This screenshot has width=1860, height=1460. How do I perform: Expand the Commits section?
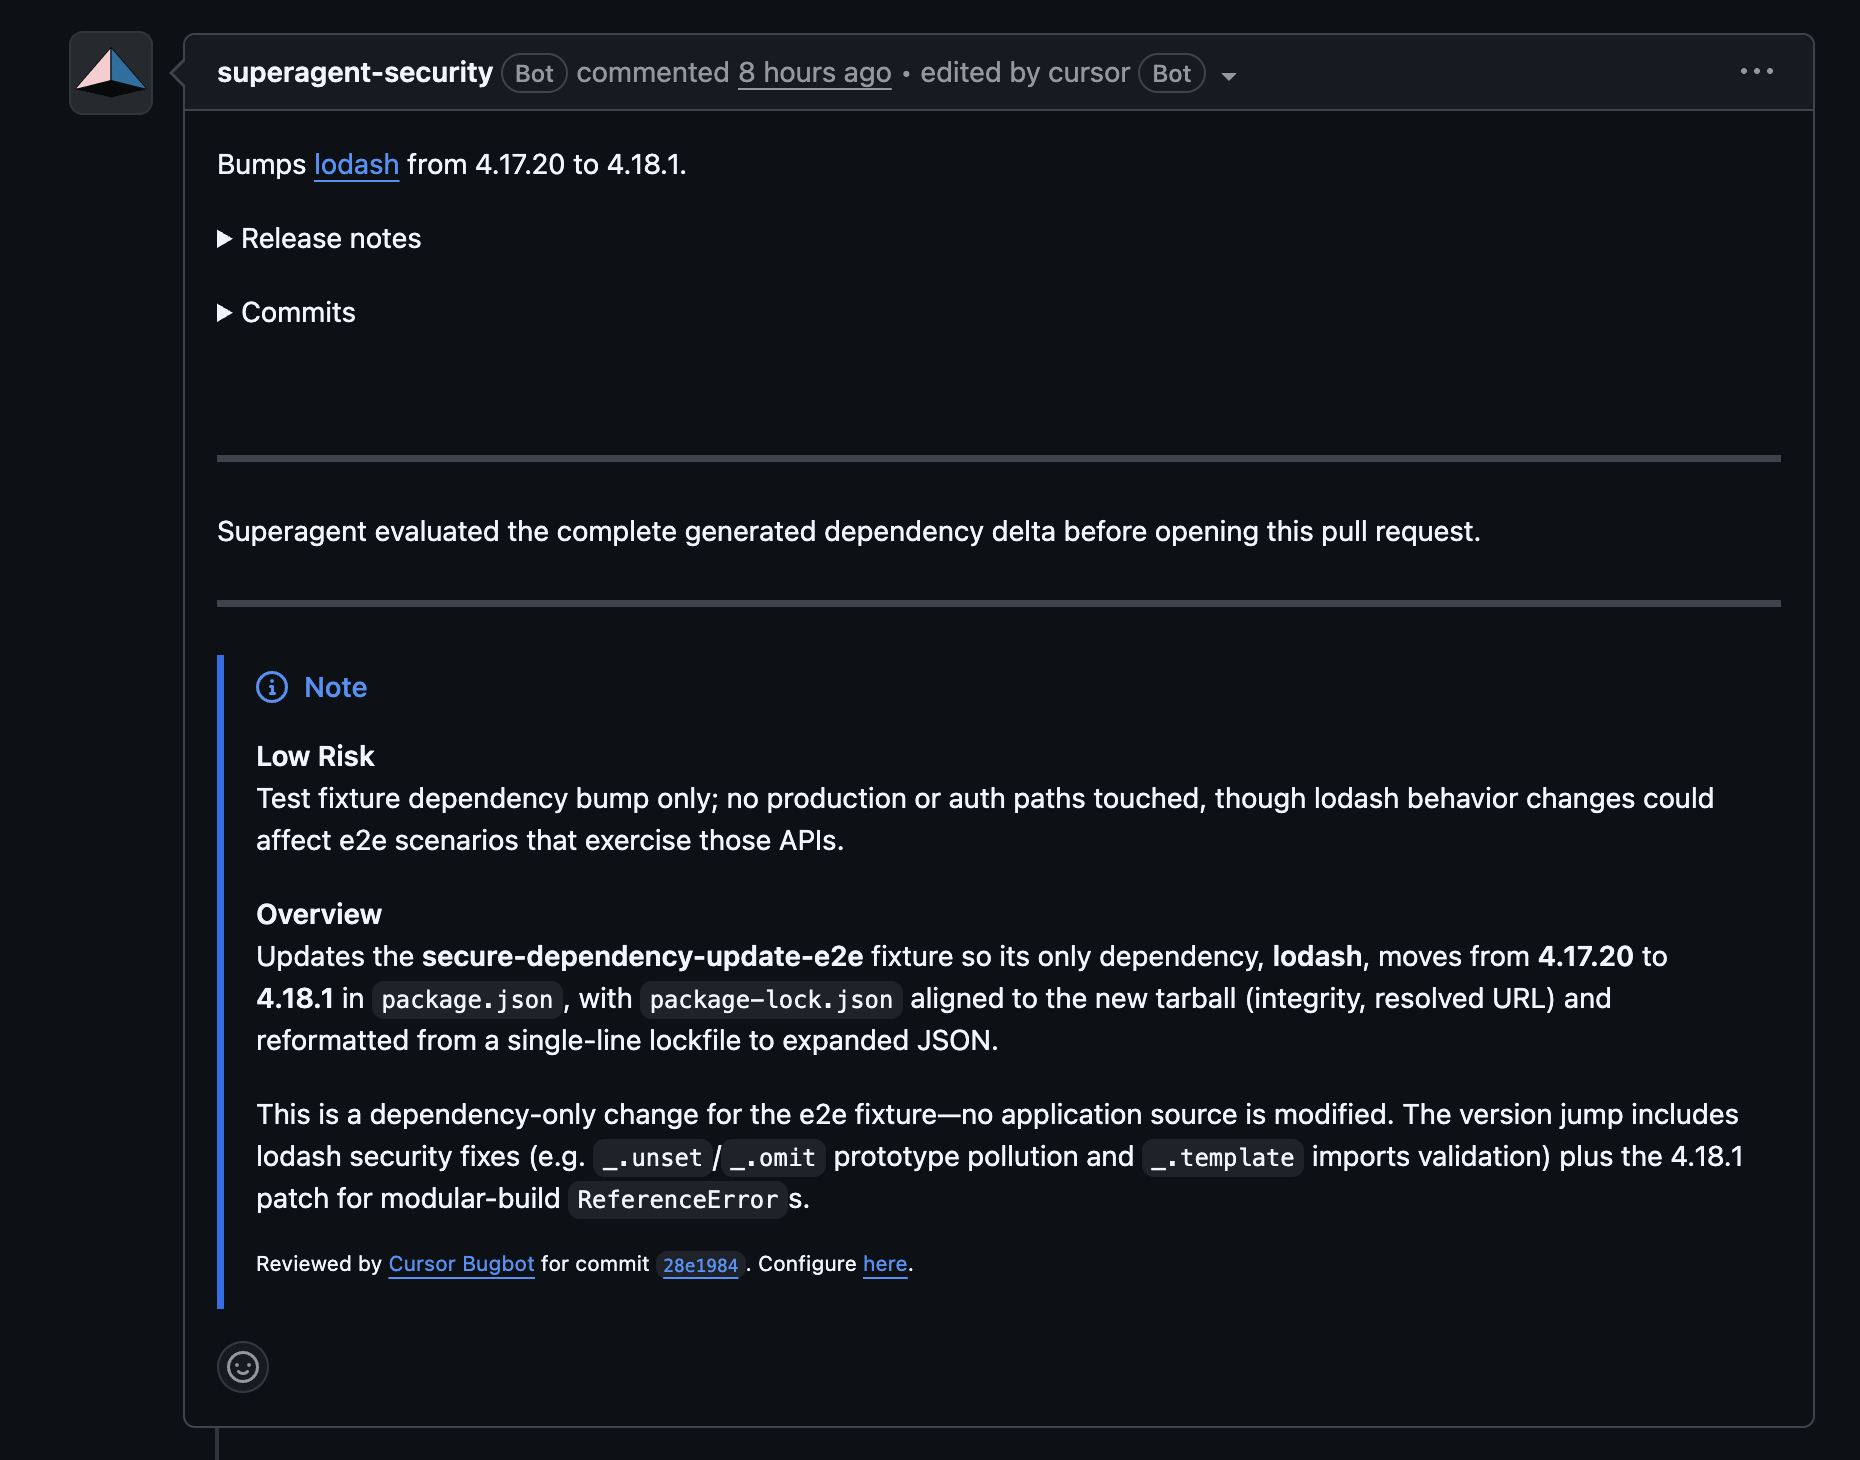pos(286,313)
